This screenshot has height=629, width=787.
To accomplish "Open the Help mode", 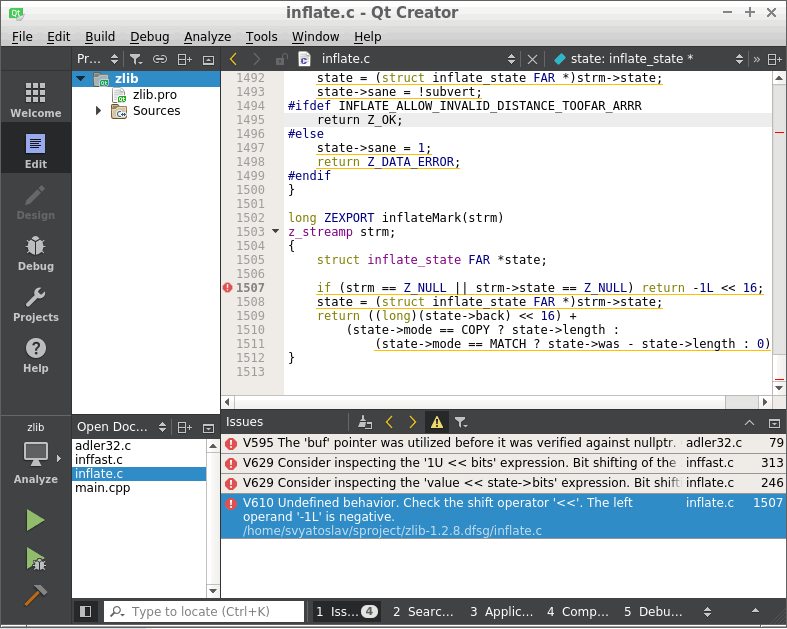I will pos(36,355).
